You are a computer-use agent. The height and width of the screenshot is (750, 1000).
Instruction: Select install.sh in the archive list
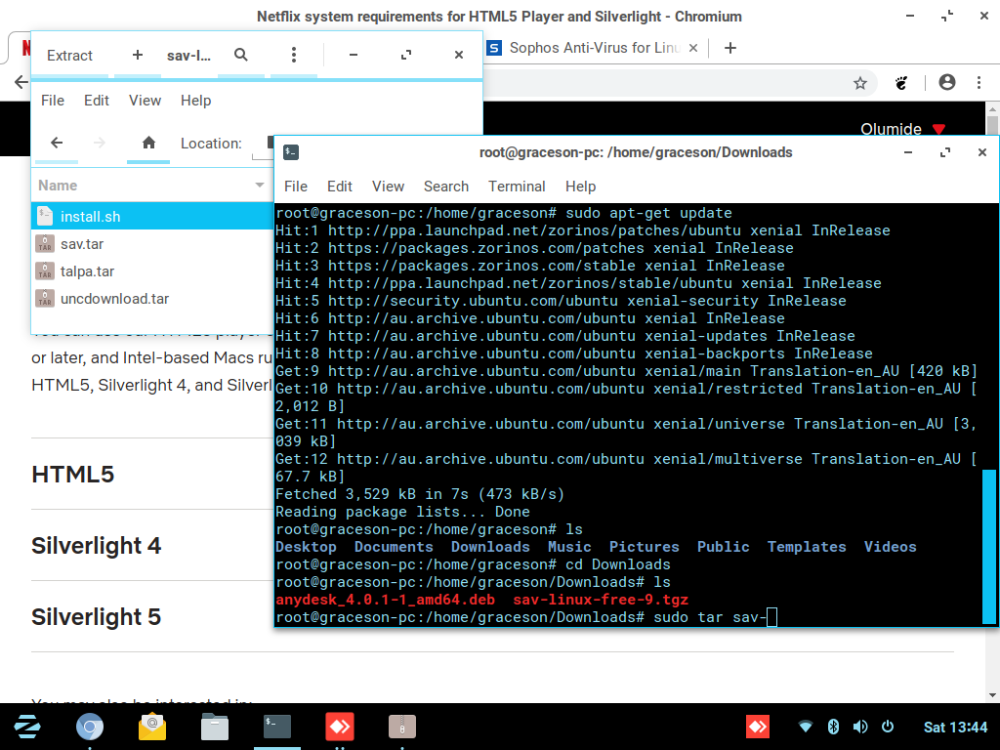click(152, 217)
